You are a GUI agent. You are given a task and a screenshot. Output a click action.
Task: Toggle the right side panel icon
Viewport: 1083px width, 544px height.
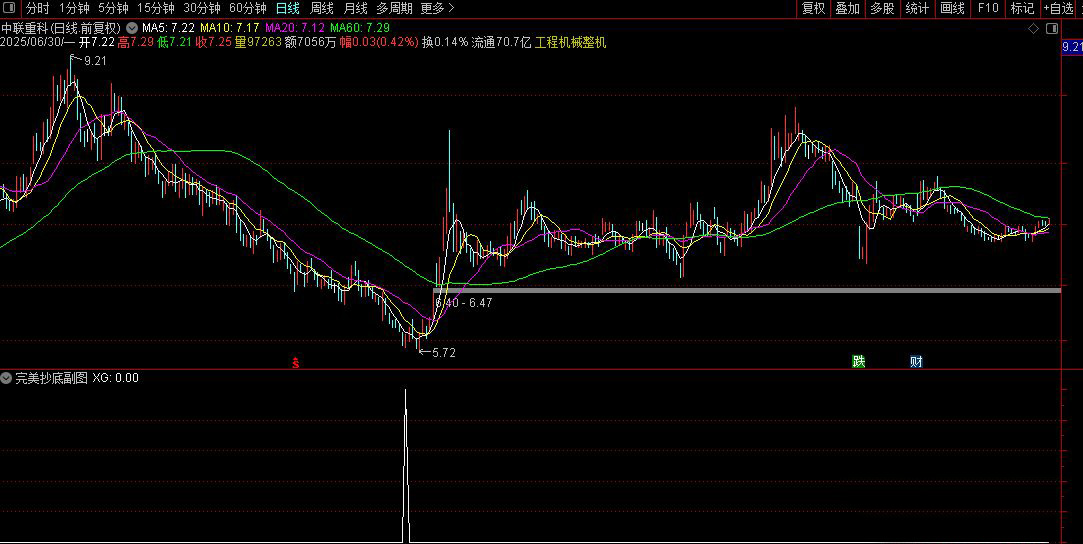pos(1052,28)
